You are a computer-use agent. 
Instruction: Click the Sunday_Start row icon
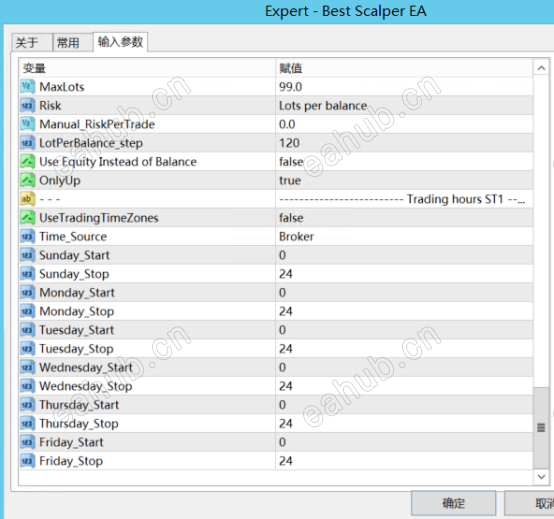(x=28, y=255)
